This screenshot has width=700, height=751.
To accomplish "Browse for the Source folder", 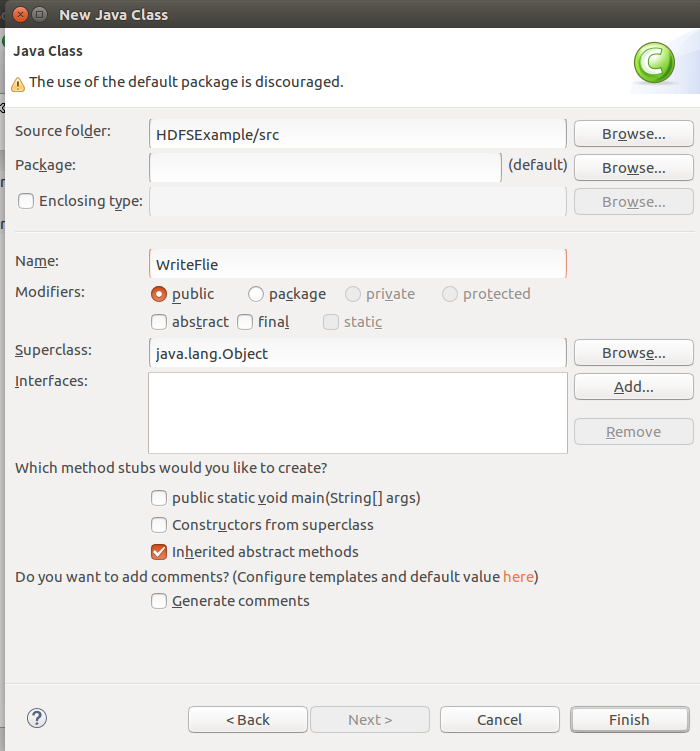I will tap(633, 134).
